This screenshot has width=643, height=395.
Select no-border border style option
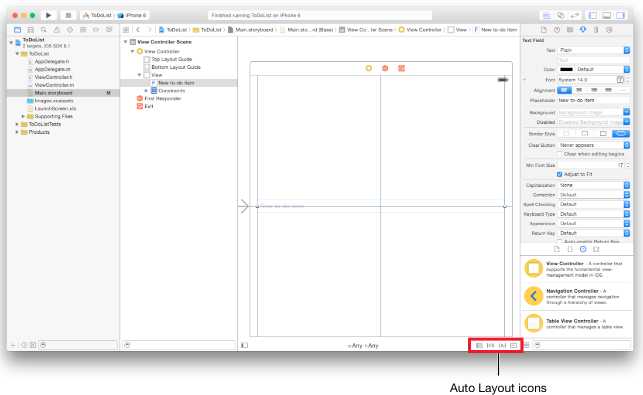tap(567, 134)
